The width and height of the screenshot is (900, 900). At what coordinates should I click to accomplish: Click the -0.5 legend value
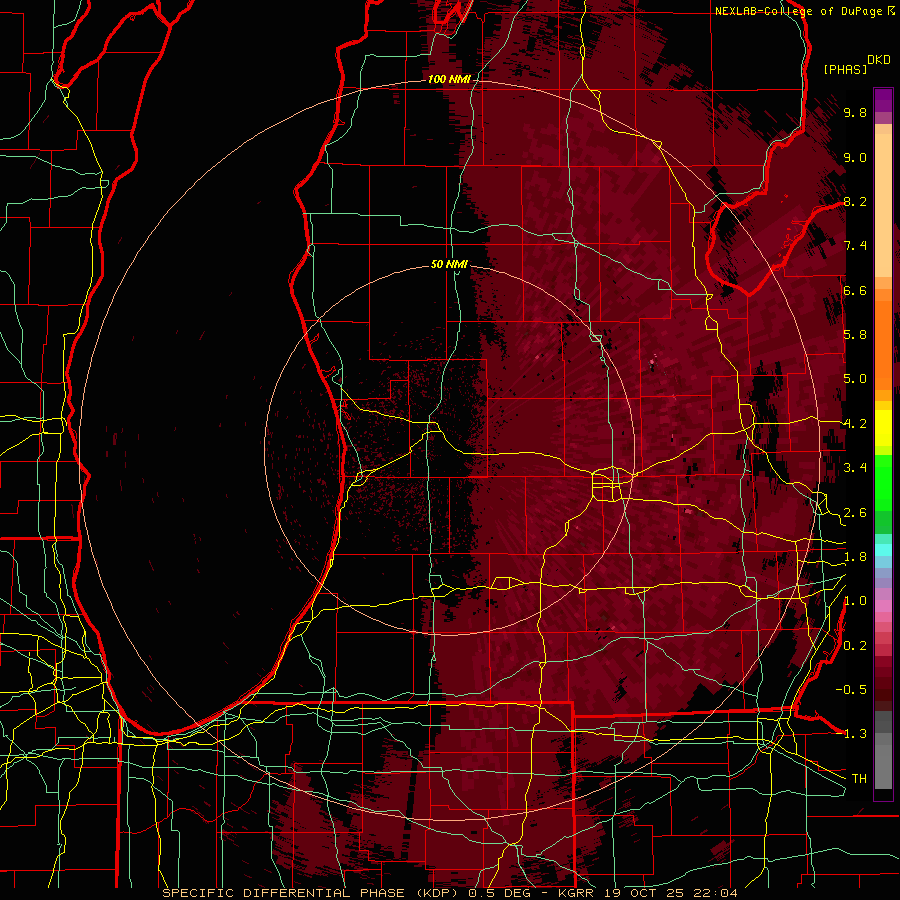coord(851,690)
